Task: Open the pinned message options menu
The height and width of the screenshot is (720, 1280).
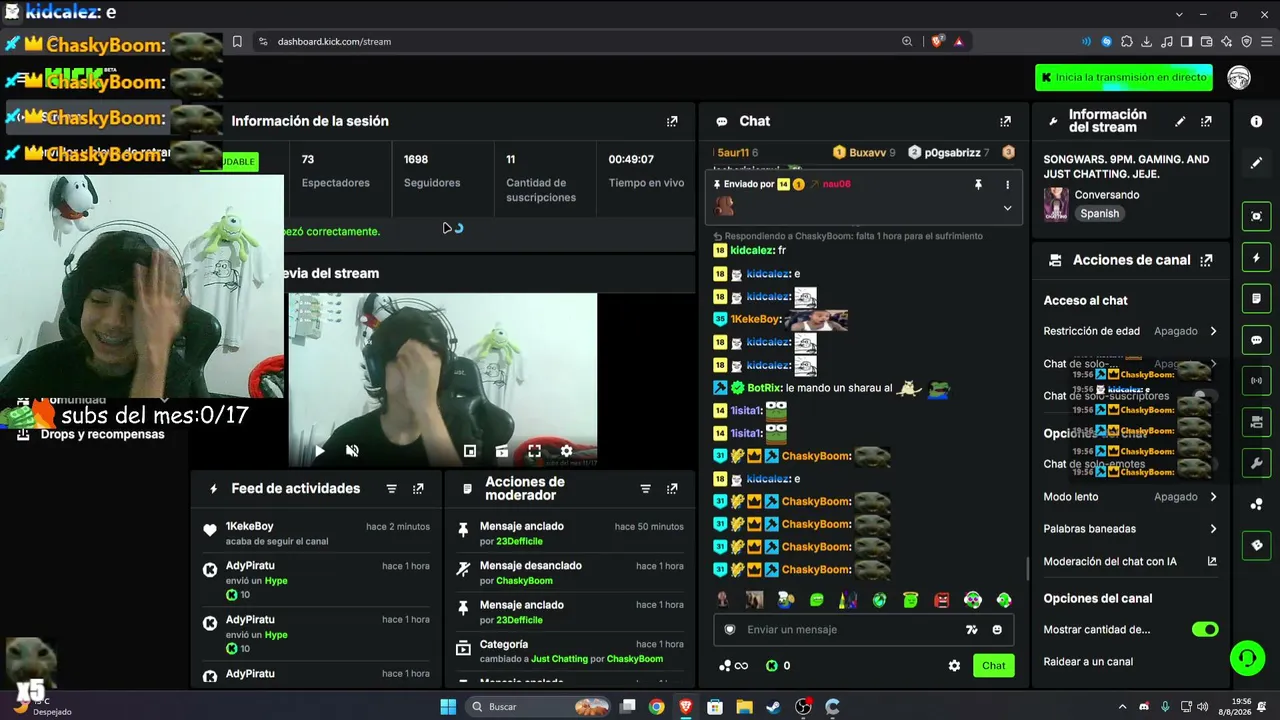Action: [1007, 185]
